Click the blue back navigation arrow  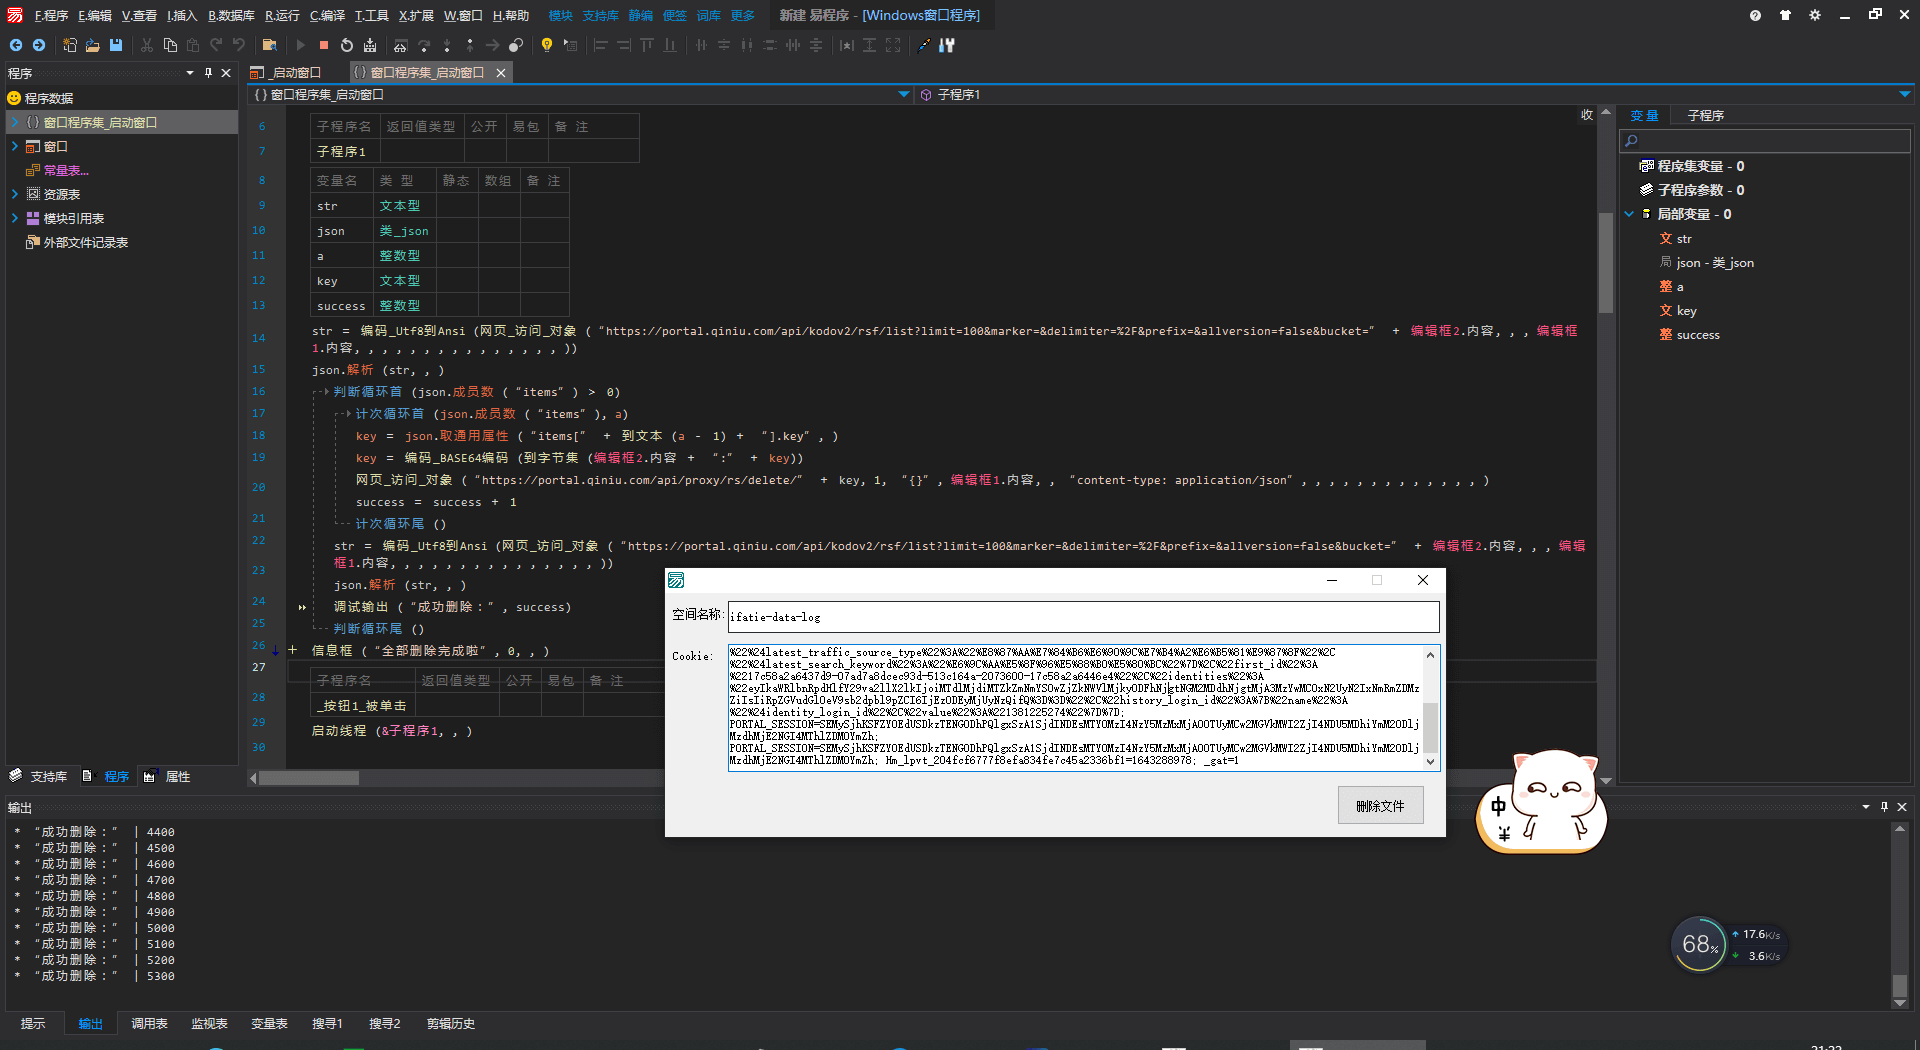(16, 45)
